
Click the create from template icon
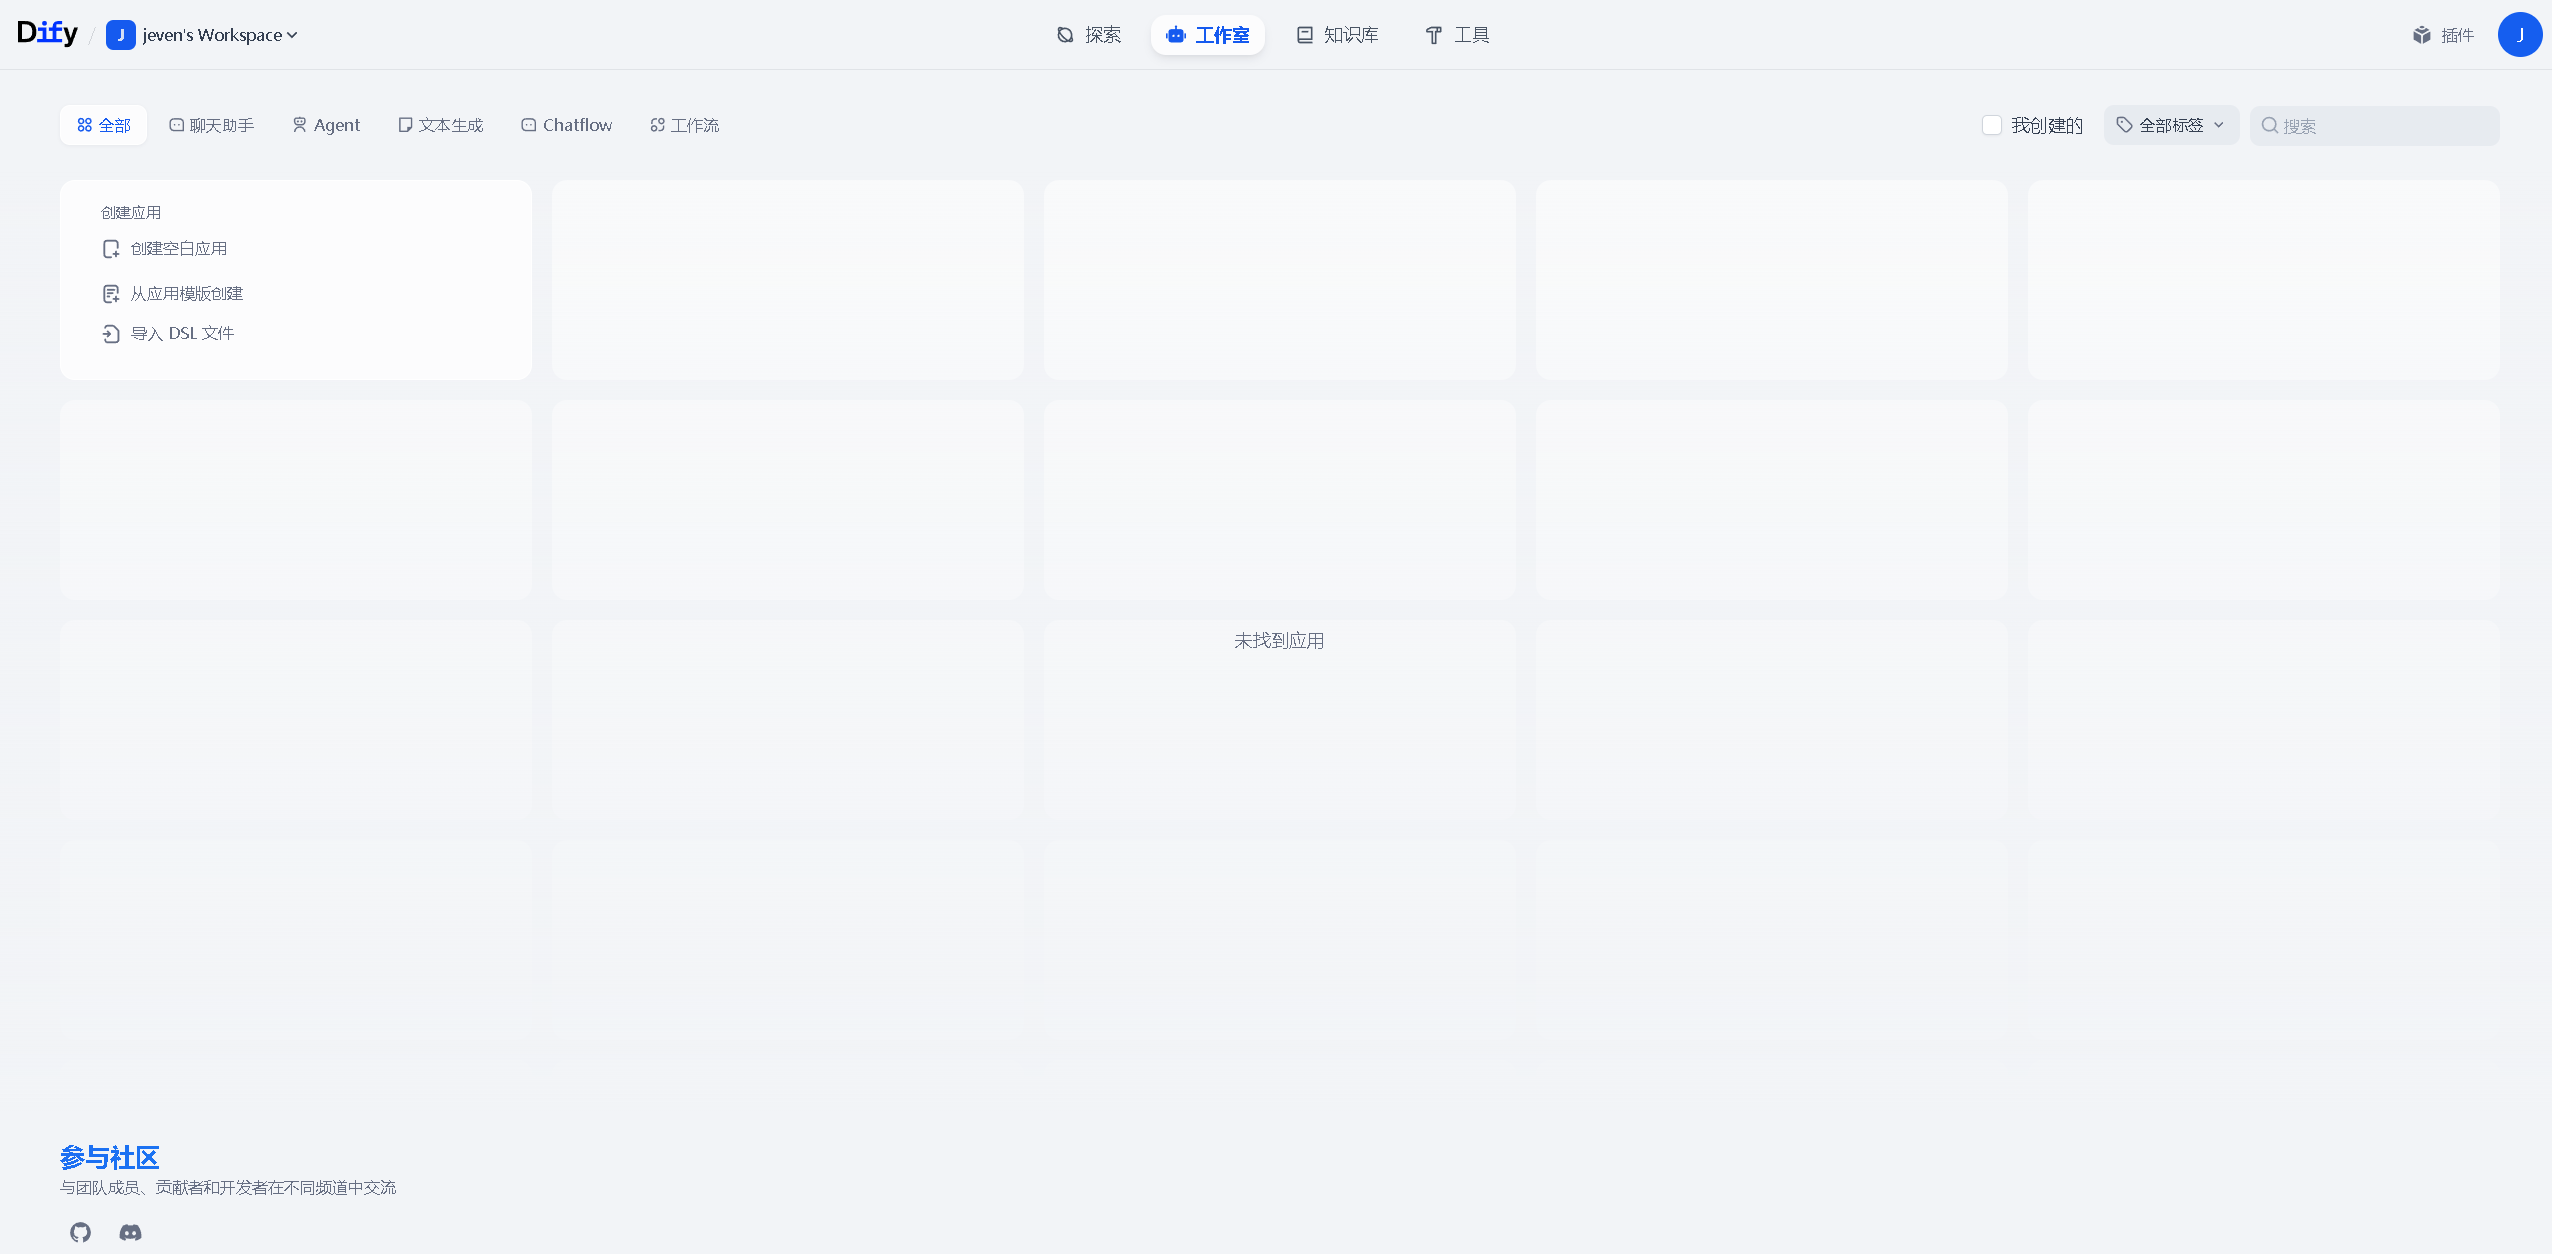(111, 294)
